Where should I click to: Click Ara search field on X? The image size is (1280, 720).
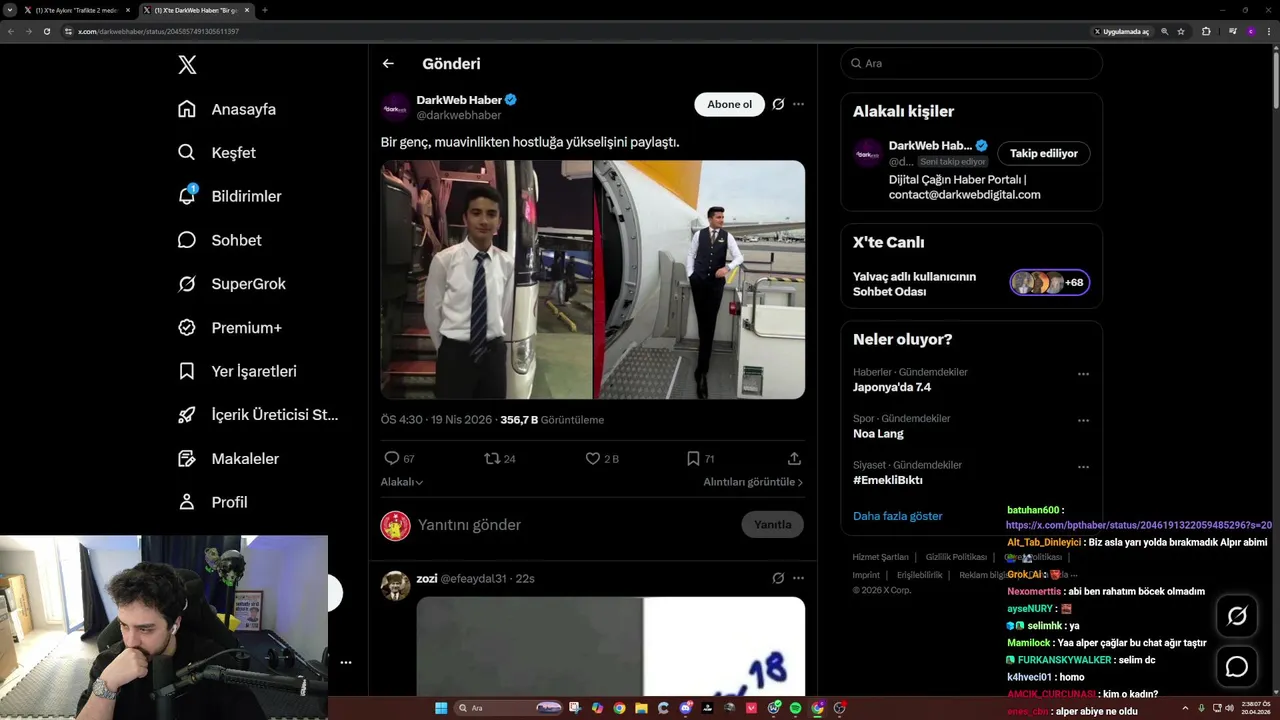click(x=971, y=63)
